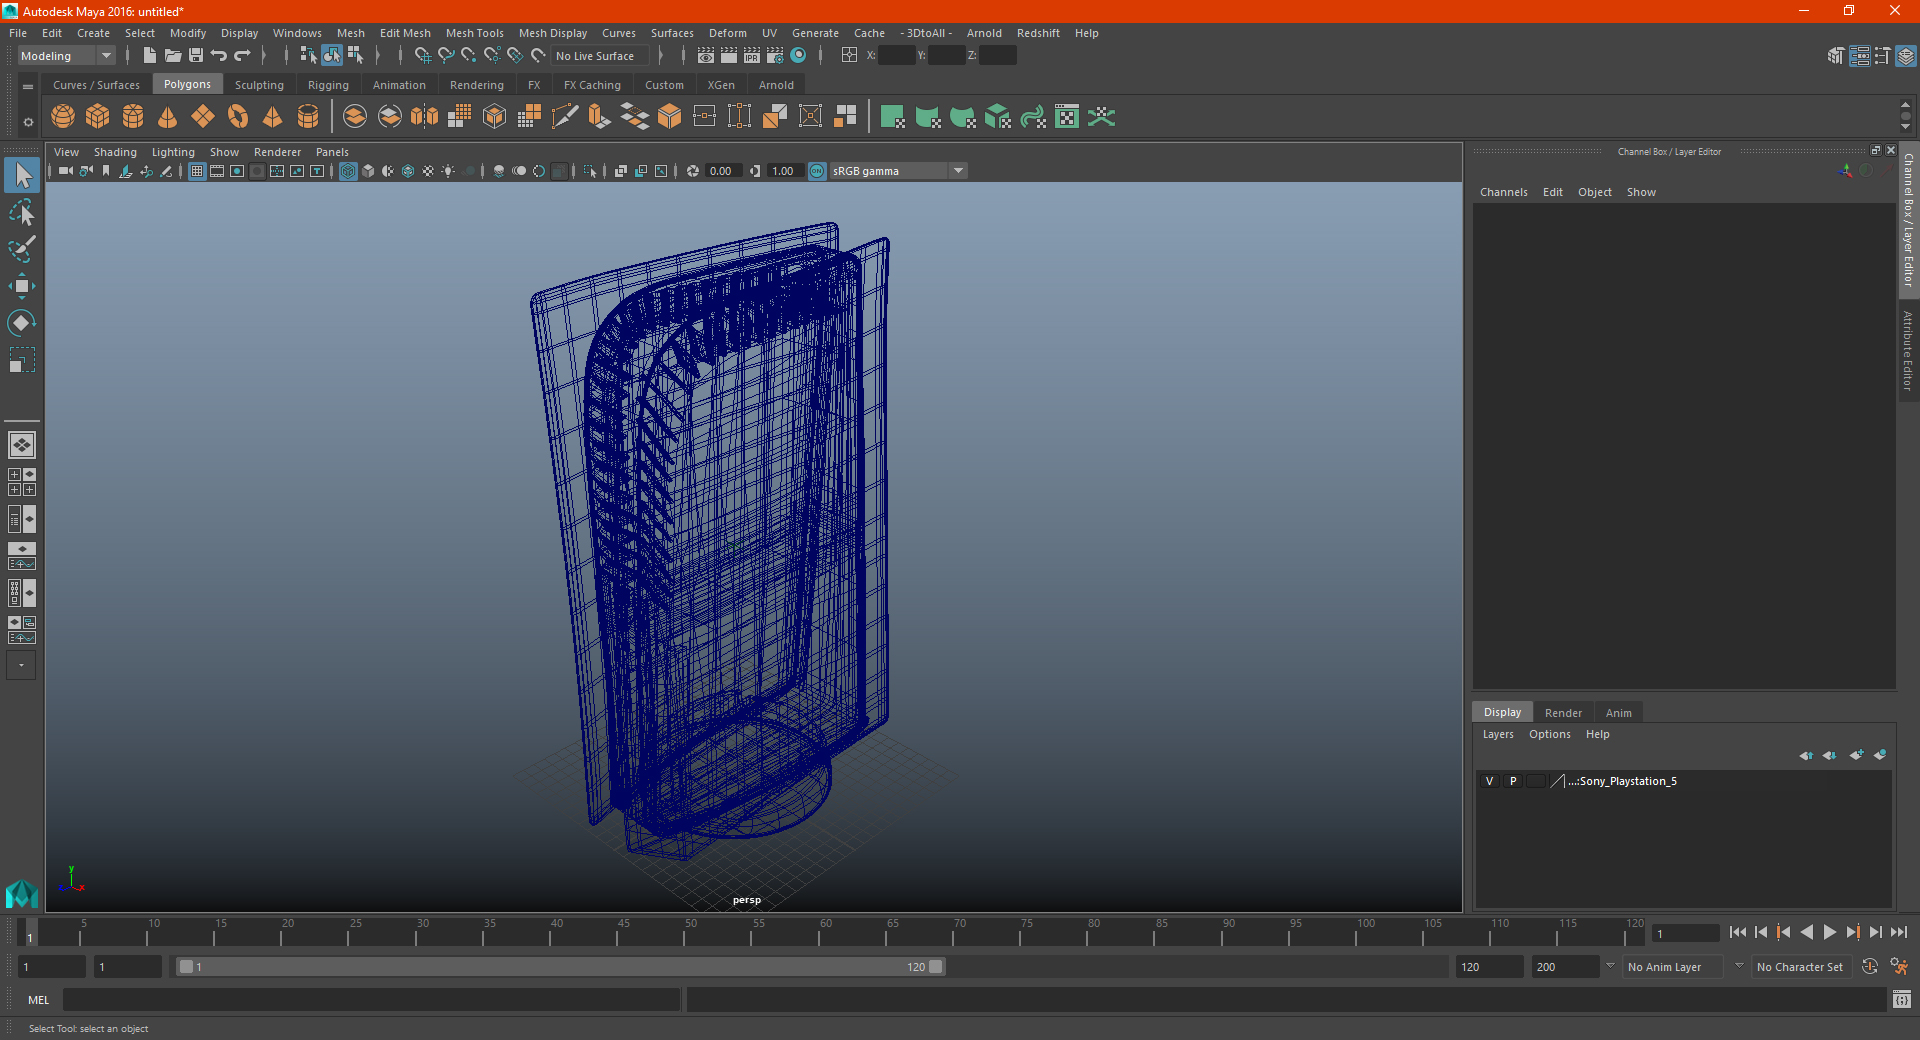The height and width of the screenshot is (1040, 1920).
Task: Create a polygon torus from shelf
Action: [x=238, y=117]
